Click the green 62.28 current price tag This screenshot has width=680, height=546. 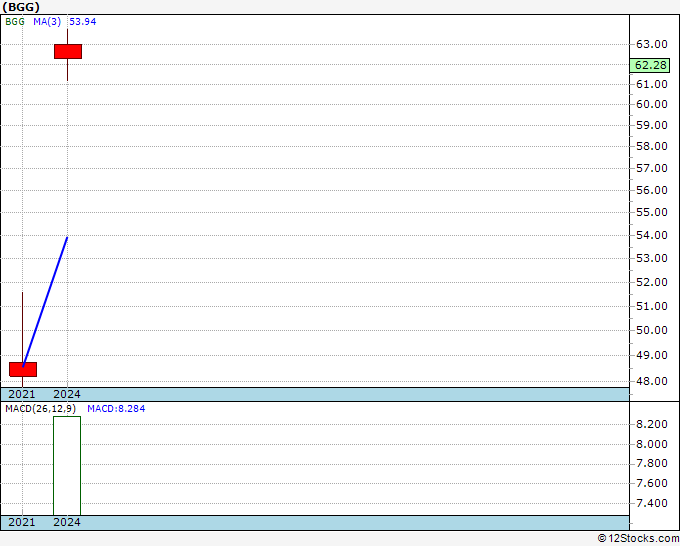click(650, 65)
